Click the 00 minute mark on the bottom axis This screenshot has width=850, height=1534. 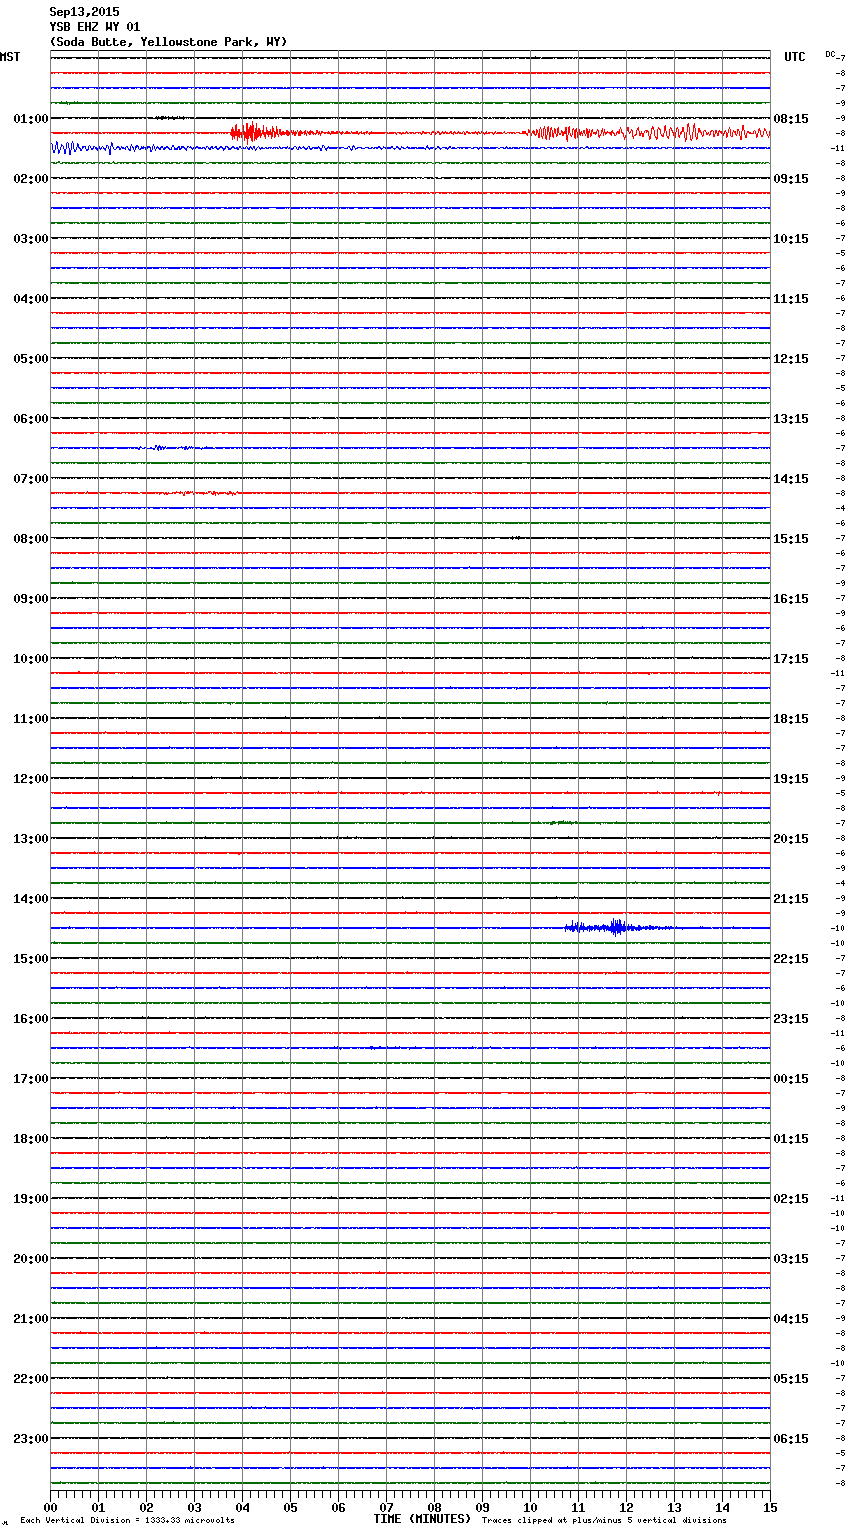[50, 1508]
